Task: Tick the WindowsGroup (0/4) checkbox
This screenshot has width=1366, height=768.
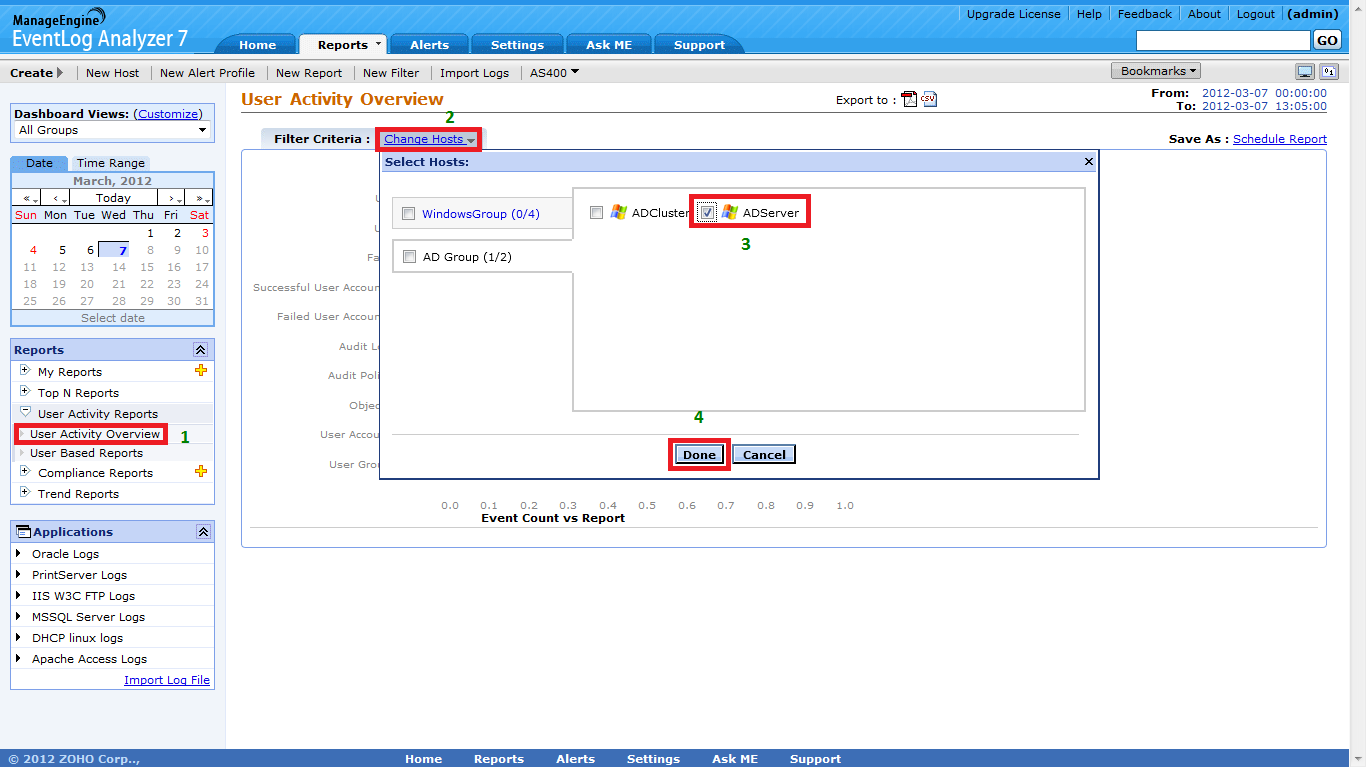Action: click(x=408, y=214)
